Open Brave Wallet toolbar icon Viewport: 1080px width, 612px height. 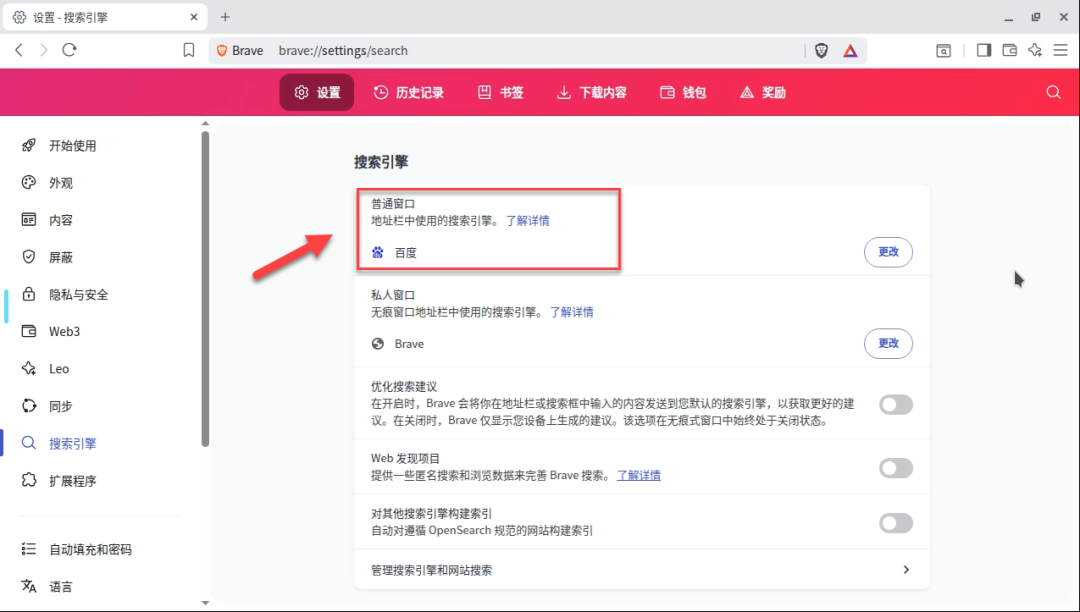pos(1010,50)
